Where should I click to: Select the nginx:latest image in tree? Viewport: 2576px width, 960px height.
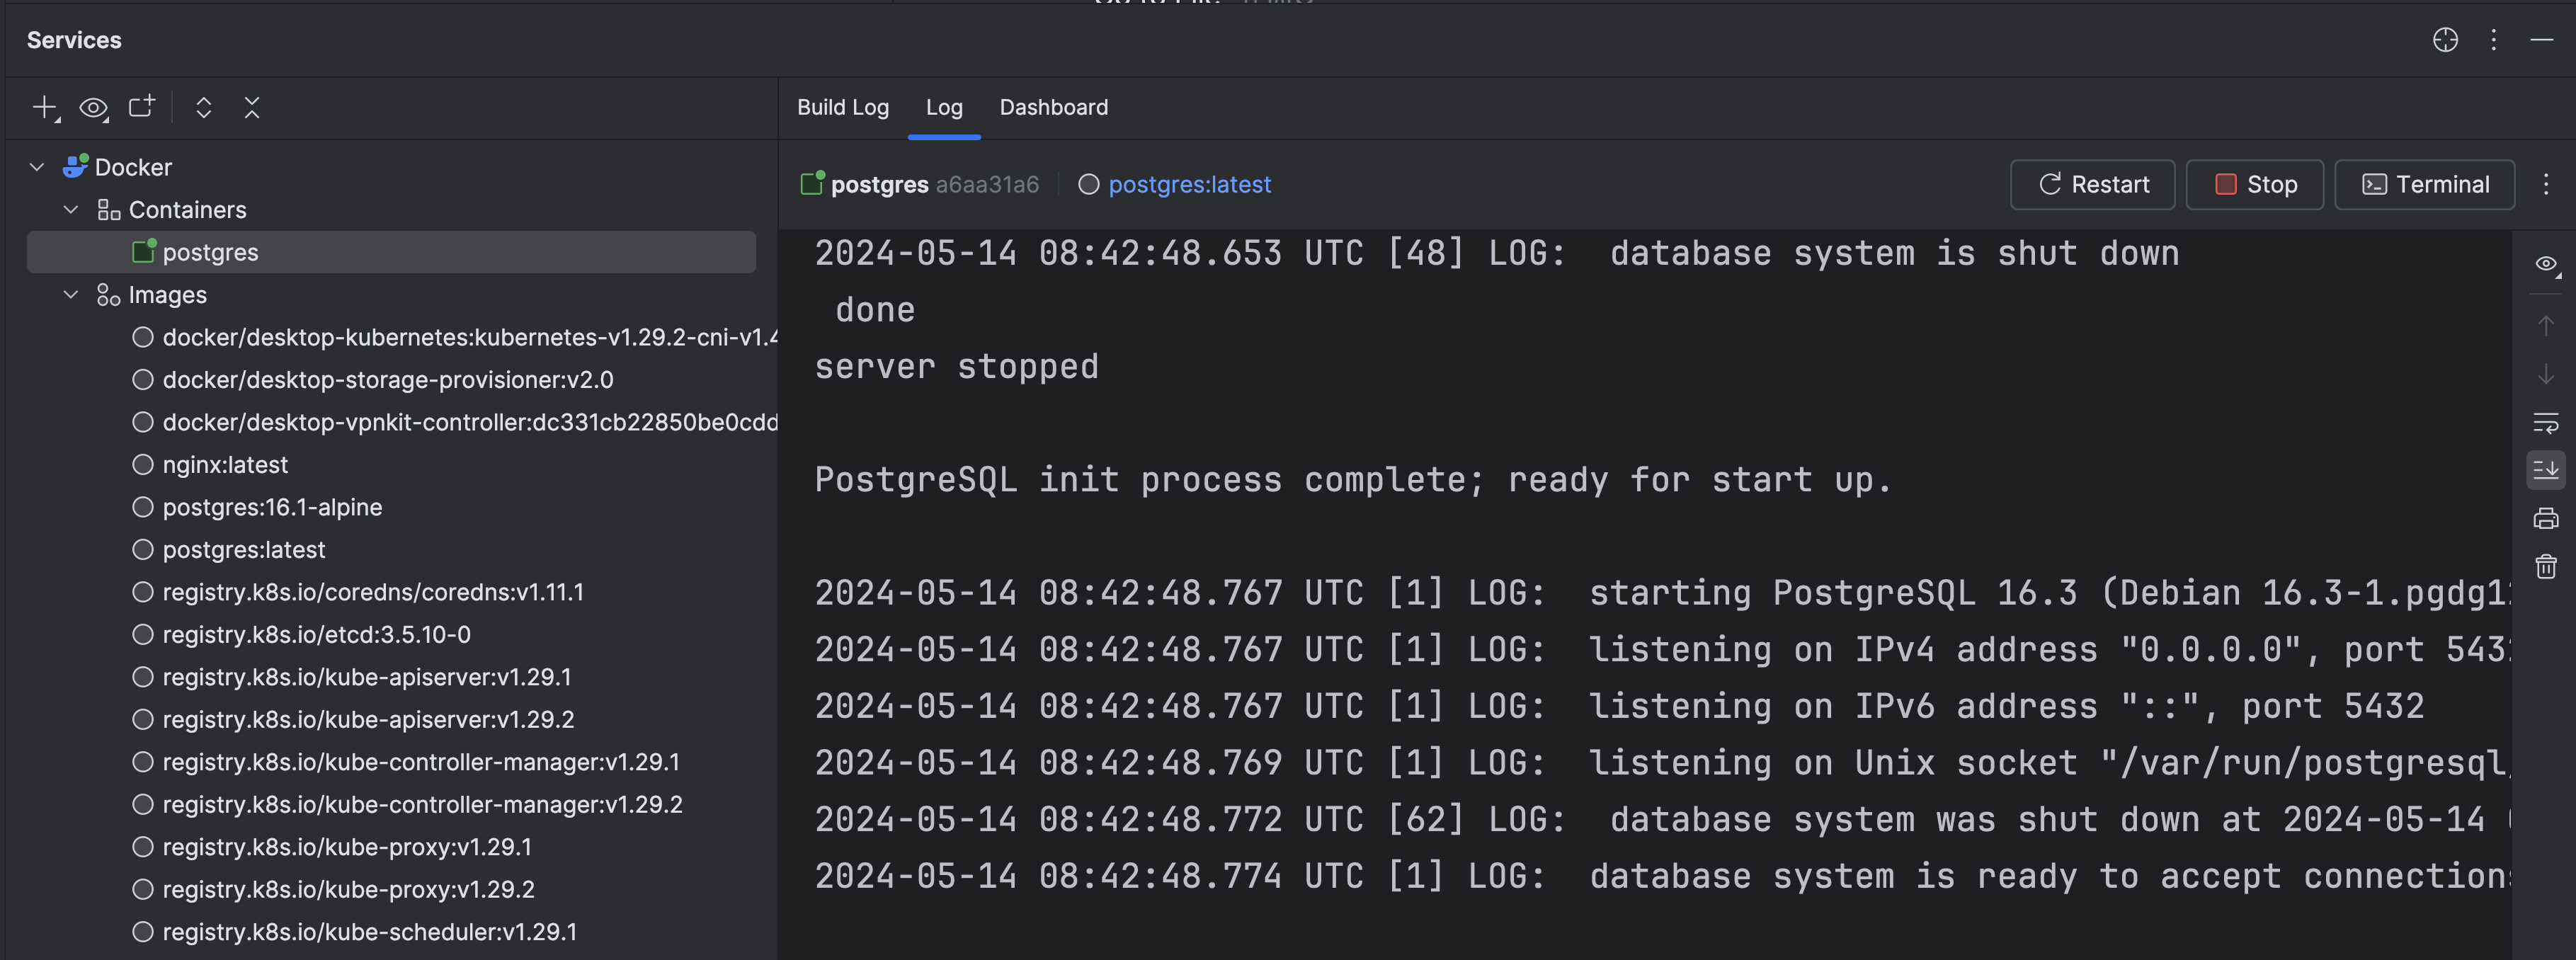coord(225,465)
